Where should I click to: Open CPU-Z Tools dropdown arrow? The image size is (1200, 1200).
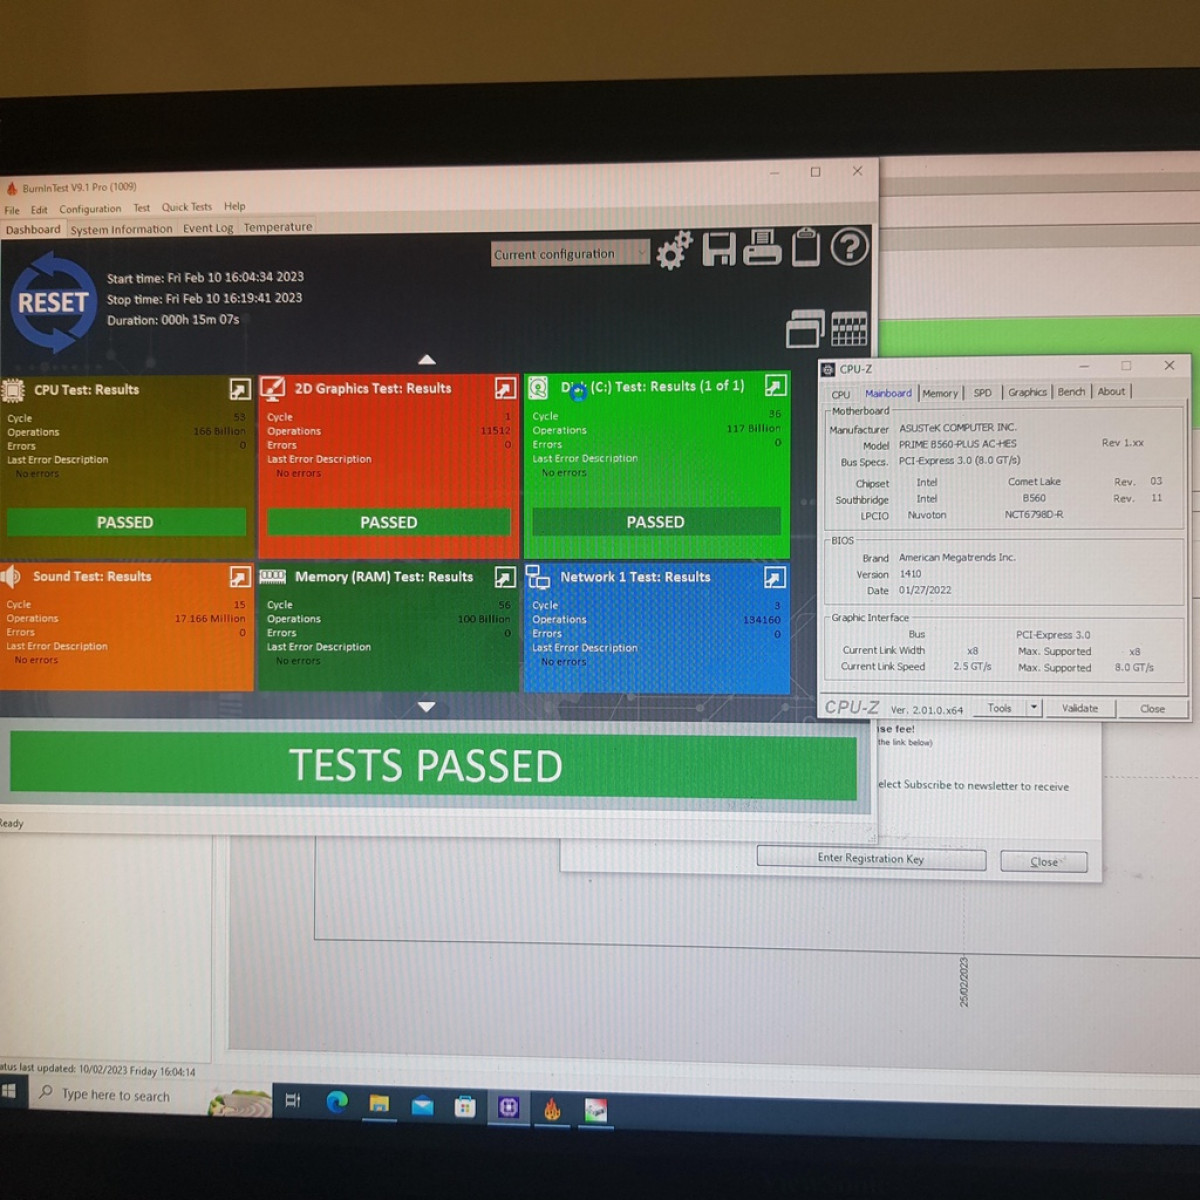(x=1034, y=708)
